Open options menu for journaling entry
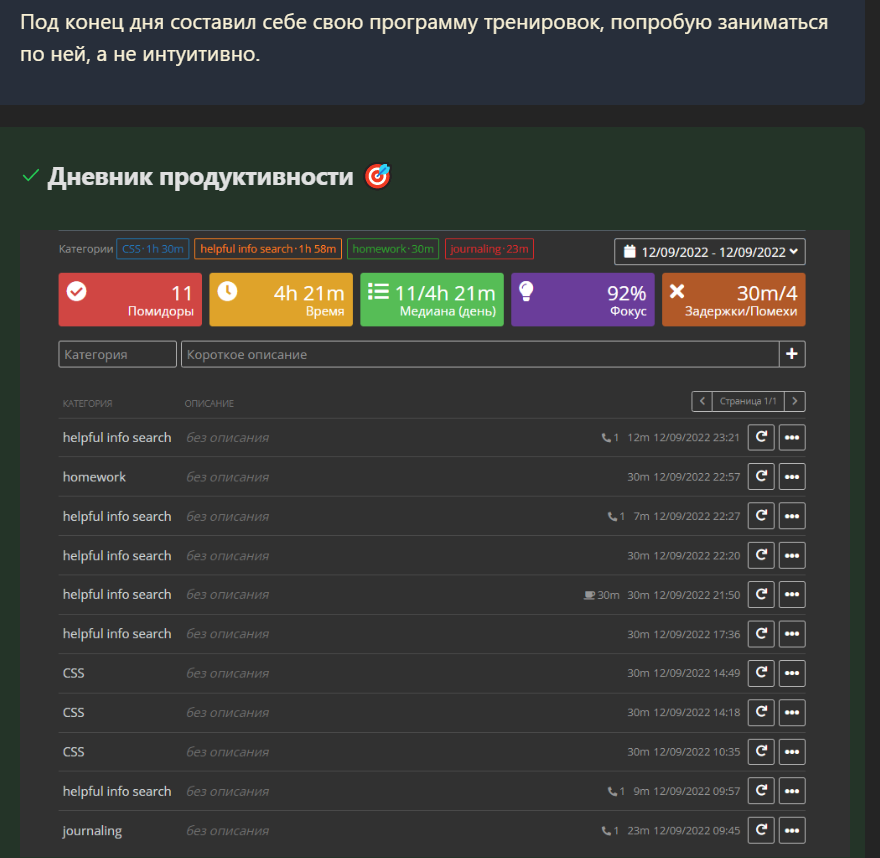The image size is (880, 858). click(x=792, y=831)
